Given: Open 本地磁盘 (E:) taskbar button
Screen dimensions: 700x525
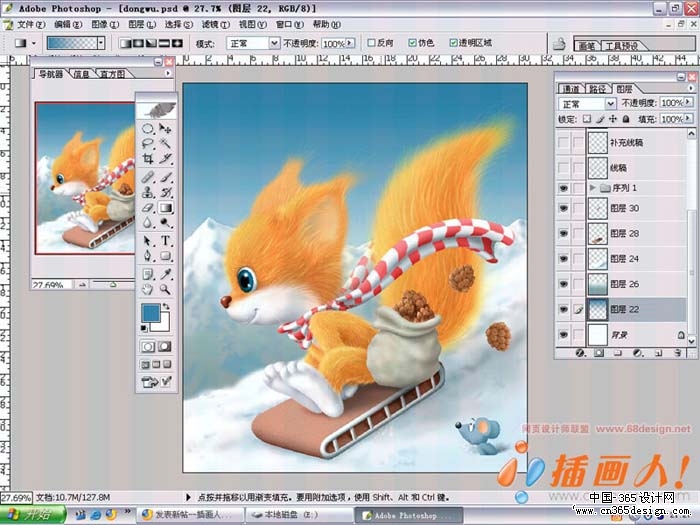Looking at the screenshot, I should tap(299, 515).
